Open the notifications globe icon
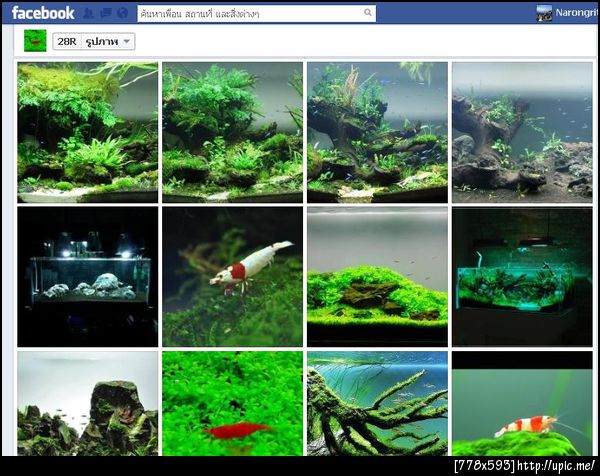600x476 pixels. pos(122,13)
